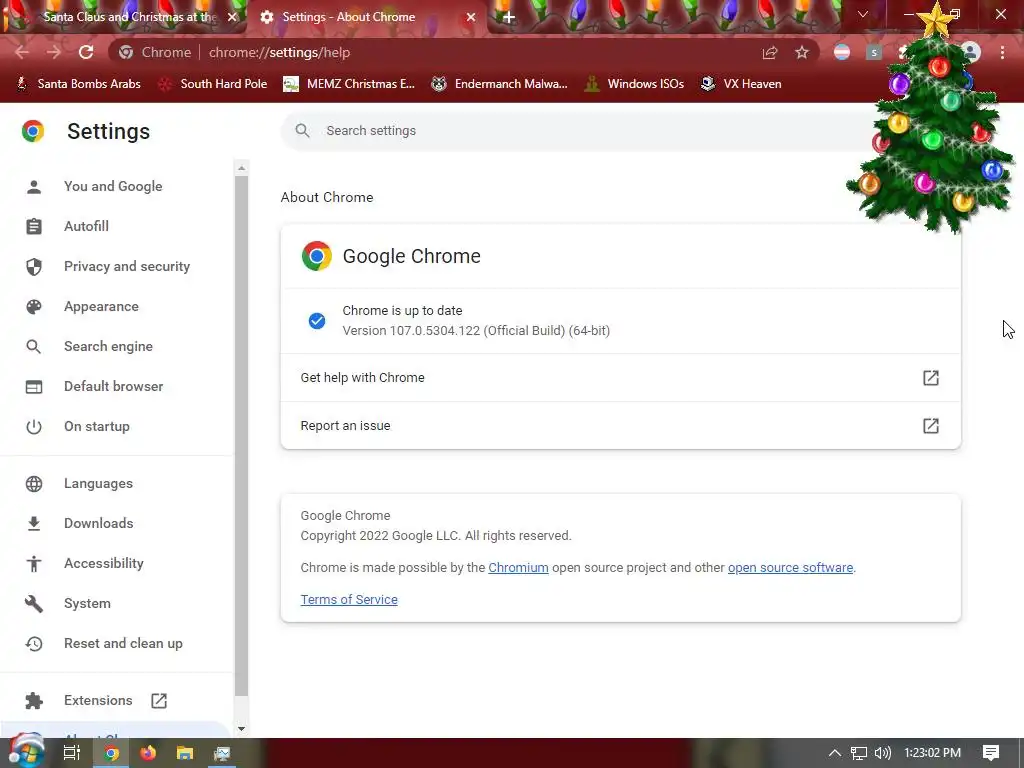Open the gray S extension icon
1024x768 pixels.
tap(874, 52)
